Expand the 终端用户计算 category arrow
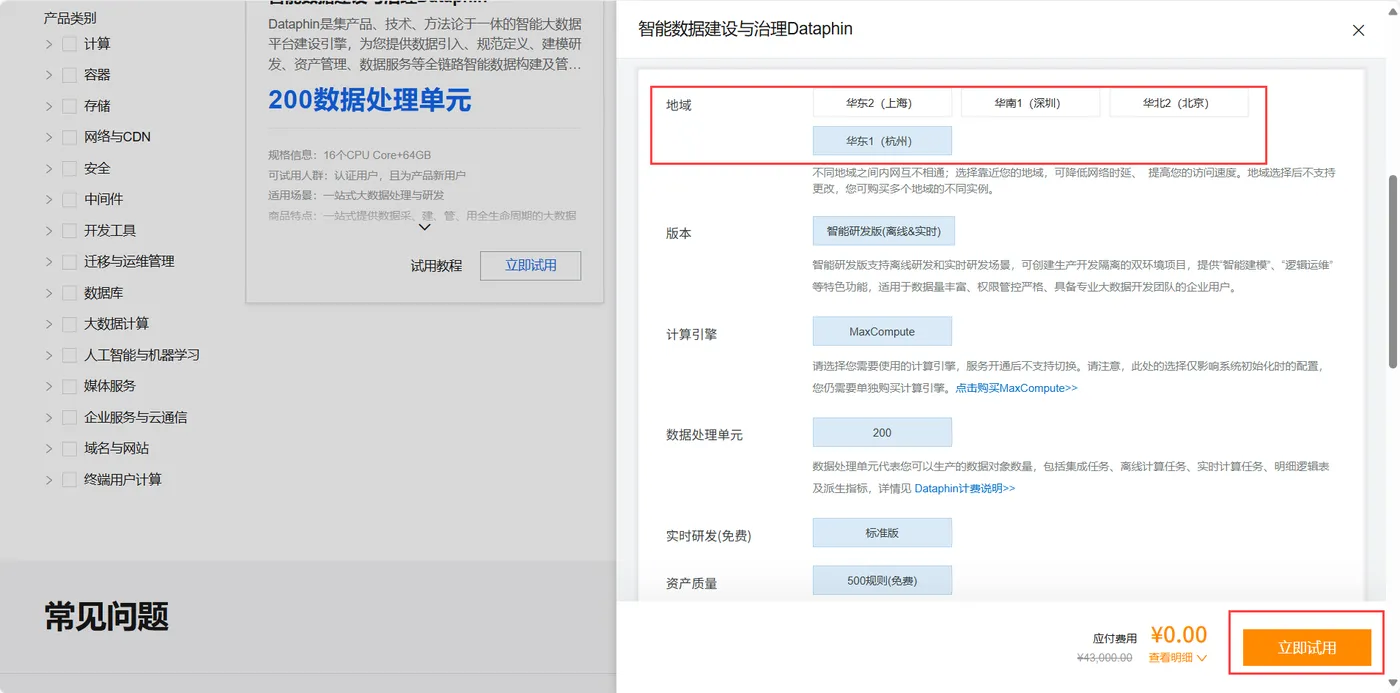The image size is (1400, 693). [x=49, y=480]
